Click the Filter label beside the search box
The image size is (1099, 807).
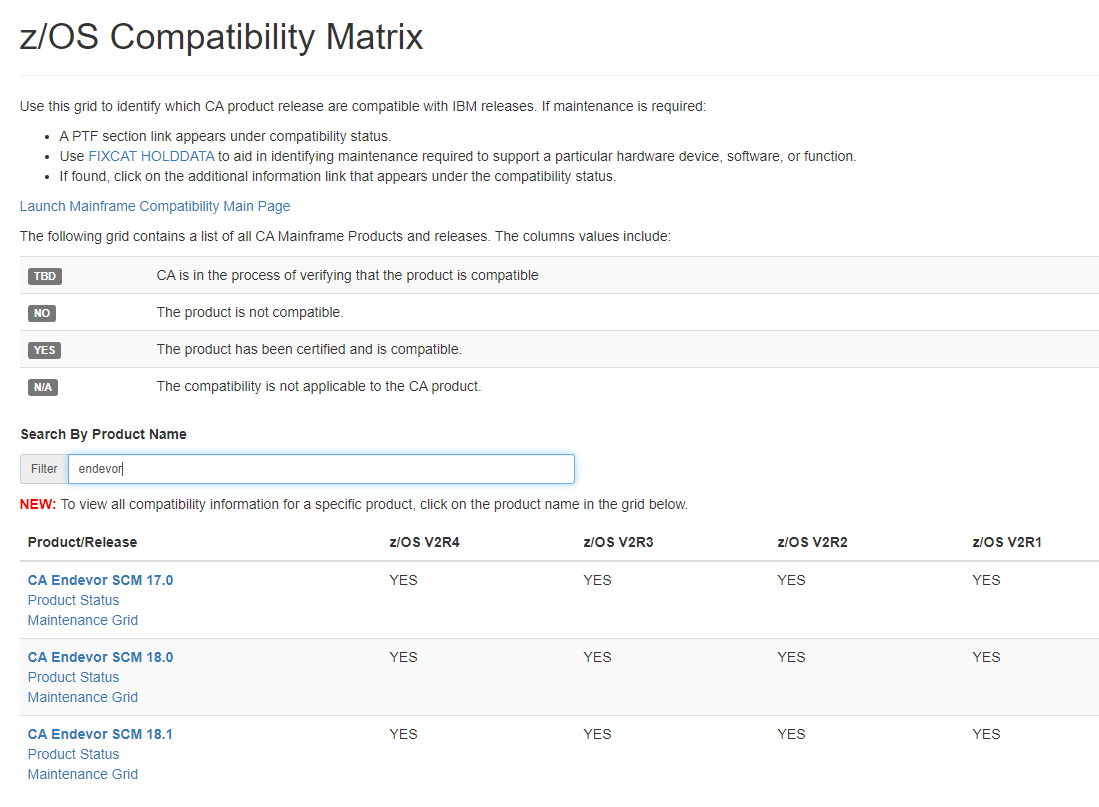click(x=44, y=469)
